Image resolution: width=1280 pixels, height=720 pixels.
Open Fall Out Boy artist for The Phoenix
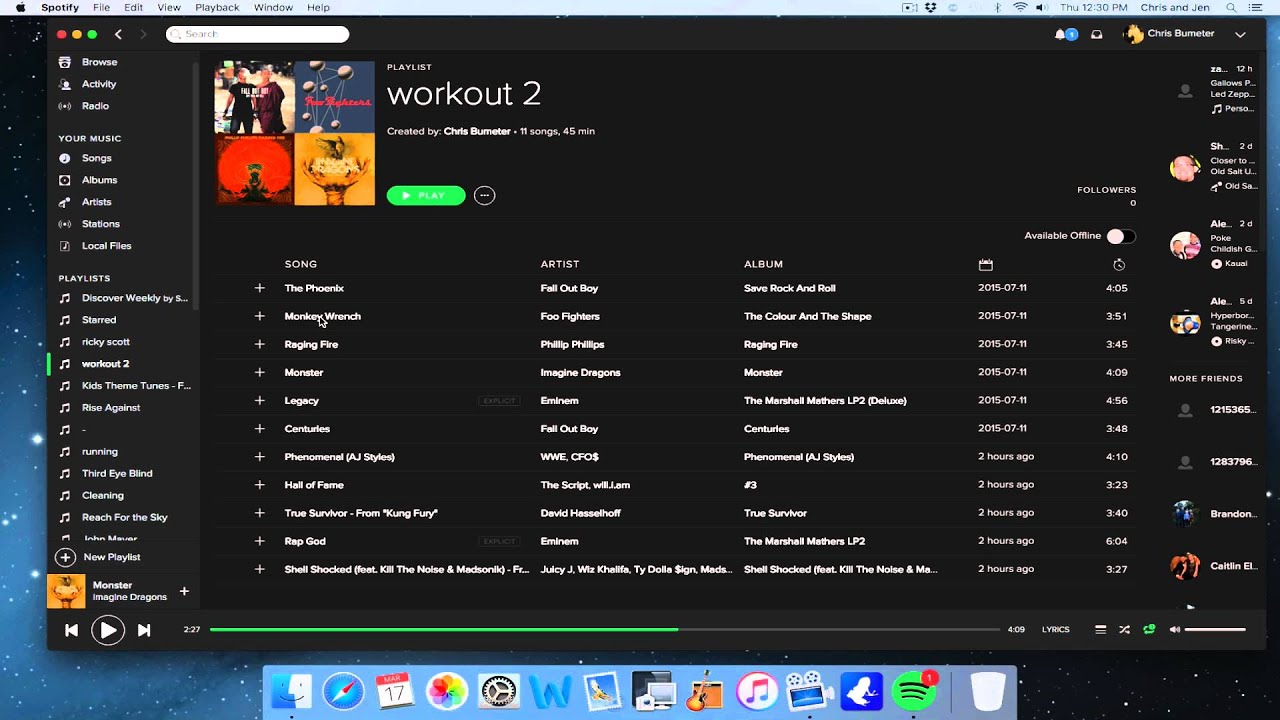pos(569,288)
